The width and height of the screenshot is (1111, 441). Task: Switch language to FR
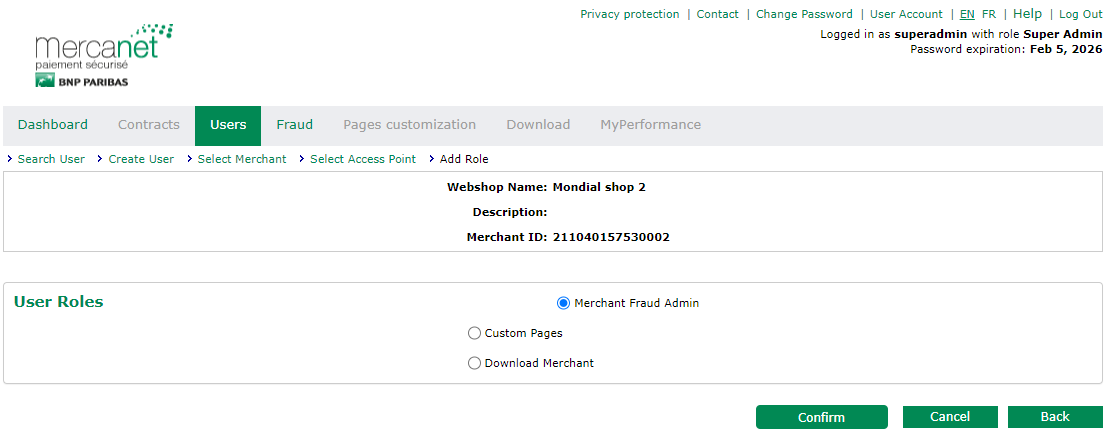988,14
